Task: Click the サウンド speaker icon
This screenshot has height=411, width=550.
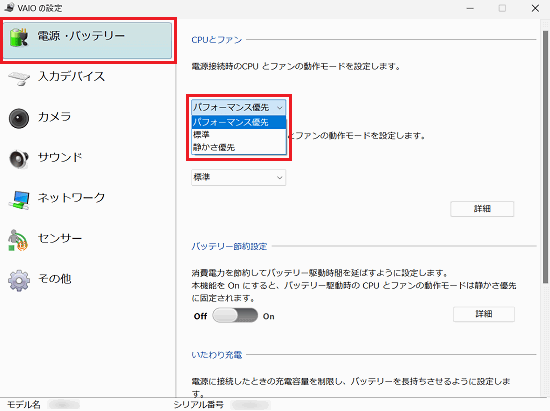Action: click(19, 159)
